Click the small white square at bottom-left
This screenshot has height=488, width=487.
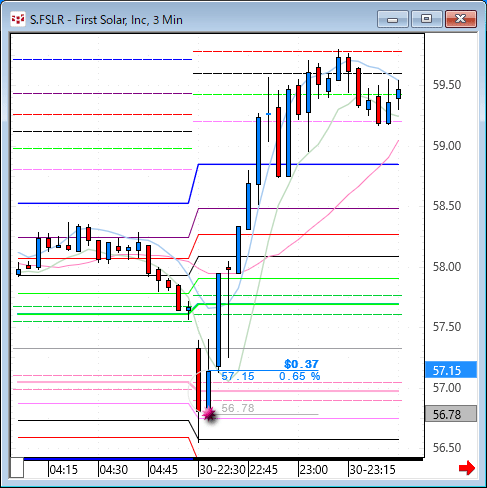[x=17, y=468]
